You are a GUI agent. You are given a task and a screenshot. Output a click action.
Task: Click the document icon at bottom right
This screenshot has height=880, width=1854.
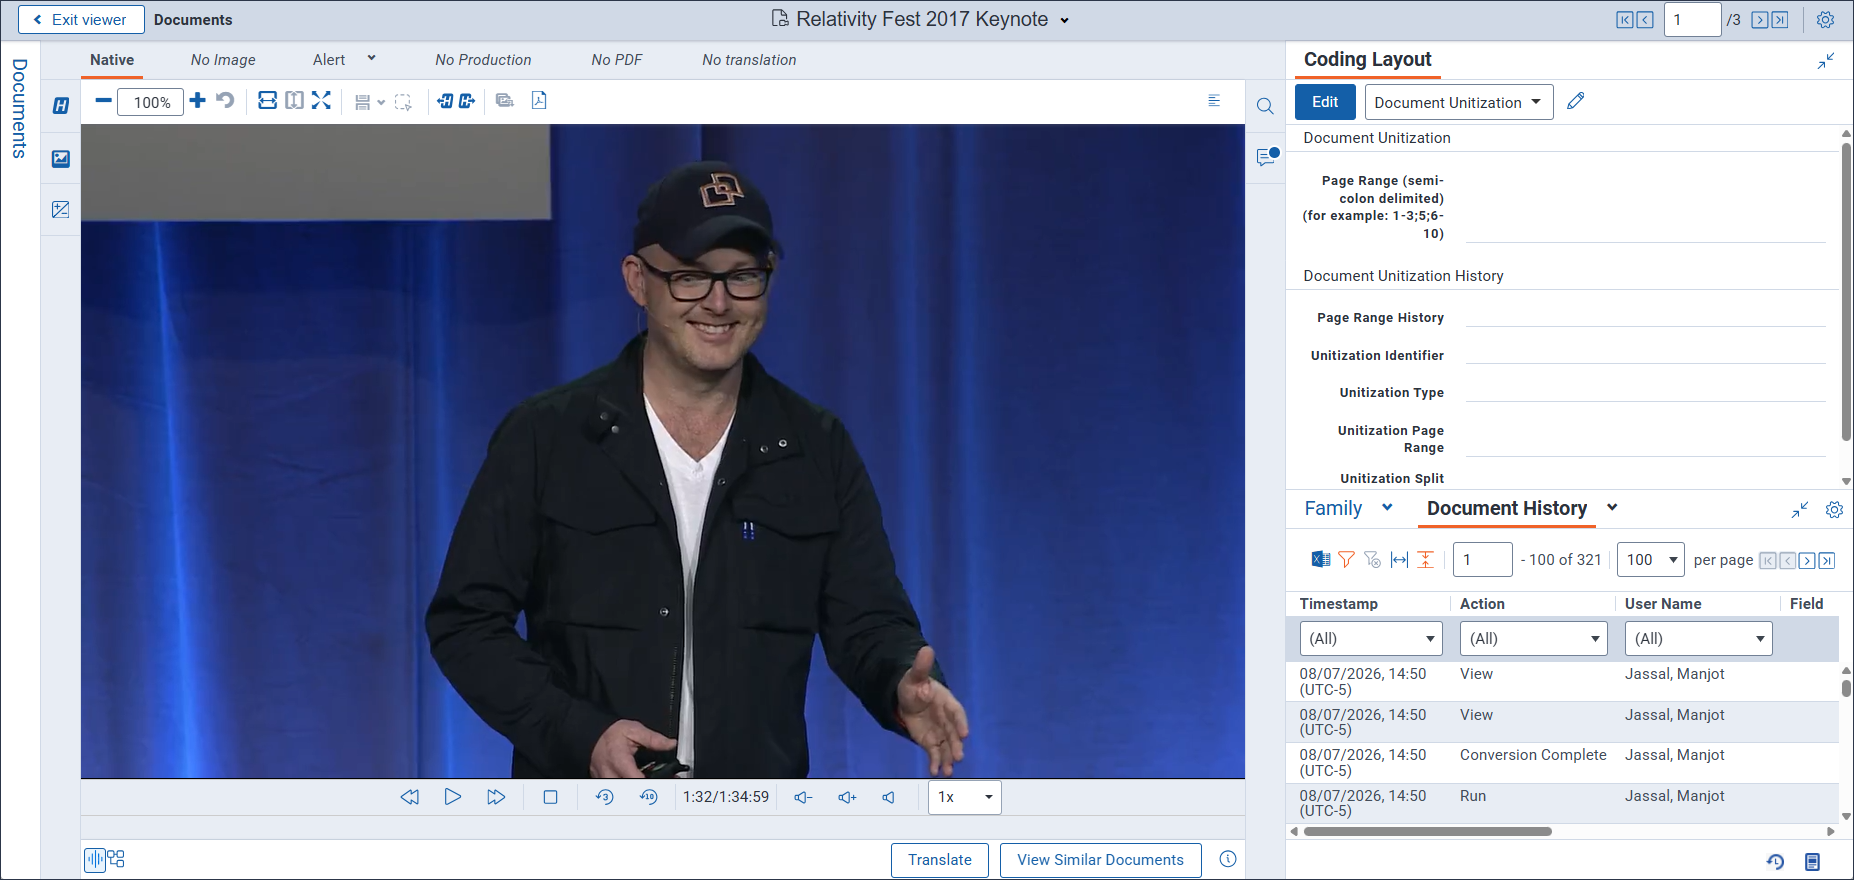click(x=1812, y=862)
